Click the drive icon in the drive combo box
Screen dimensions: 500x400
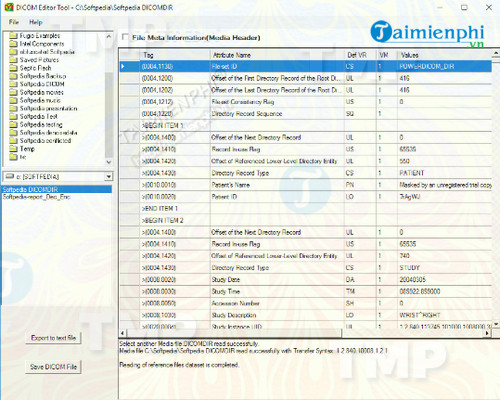click(10, 176)
